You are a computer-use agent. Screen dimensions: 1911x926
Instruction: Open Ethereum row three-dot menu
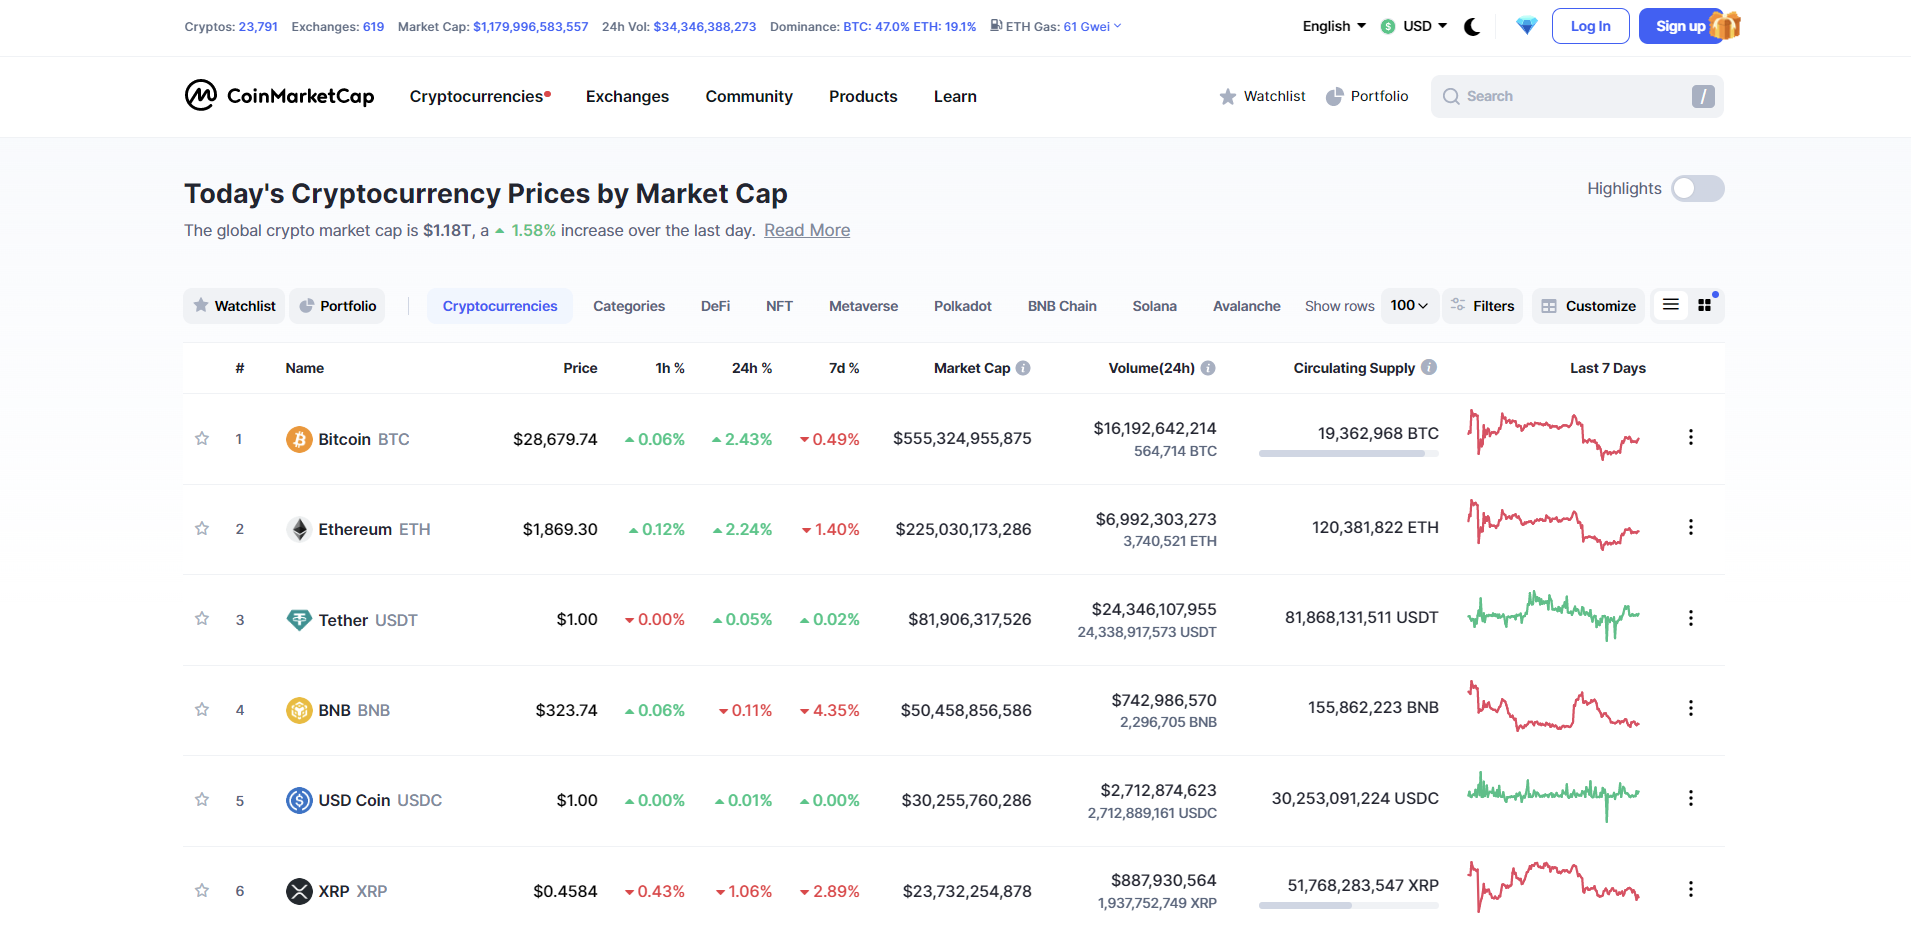pyautogui.click(x=1690, y=527)
